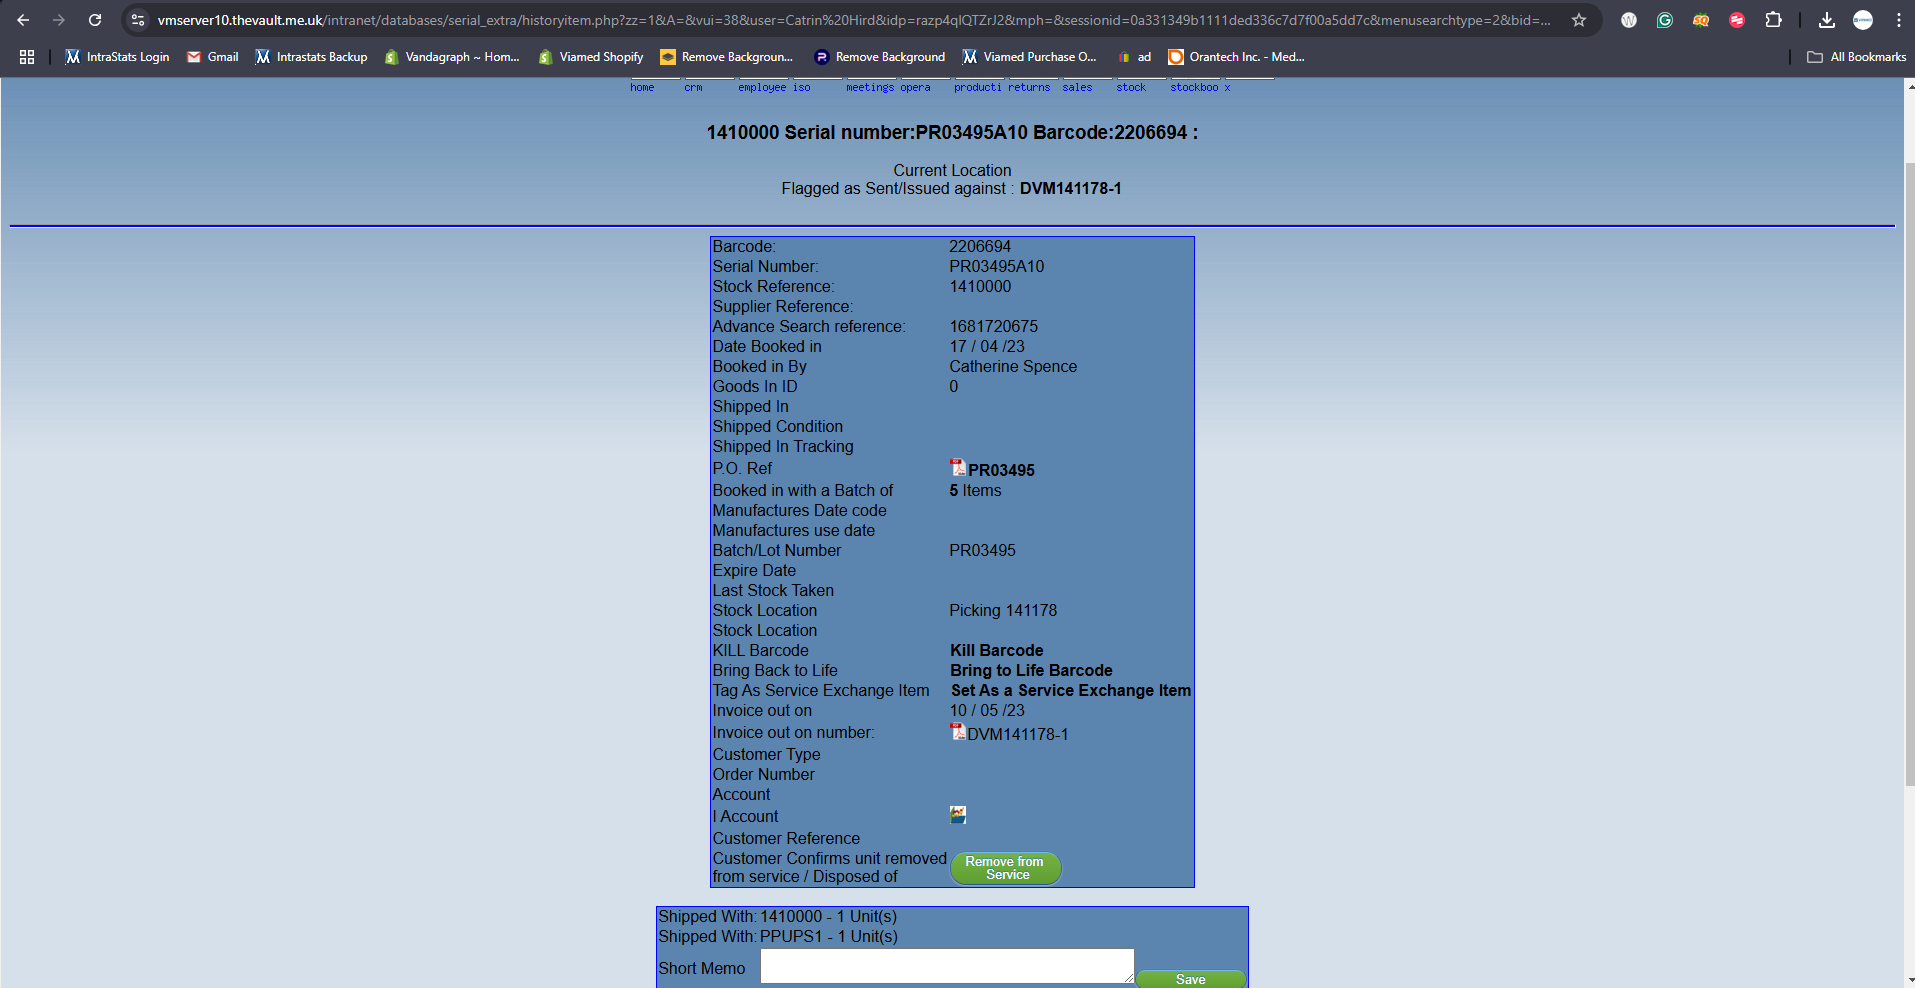Viewport: 1915px width, 988px height.
Task: Click the Kill Barcode link
Action: click(996, 650)
